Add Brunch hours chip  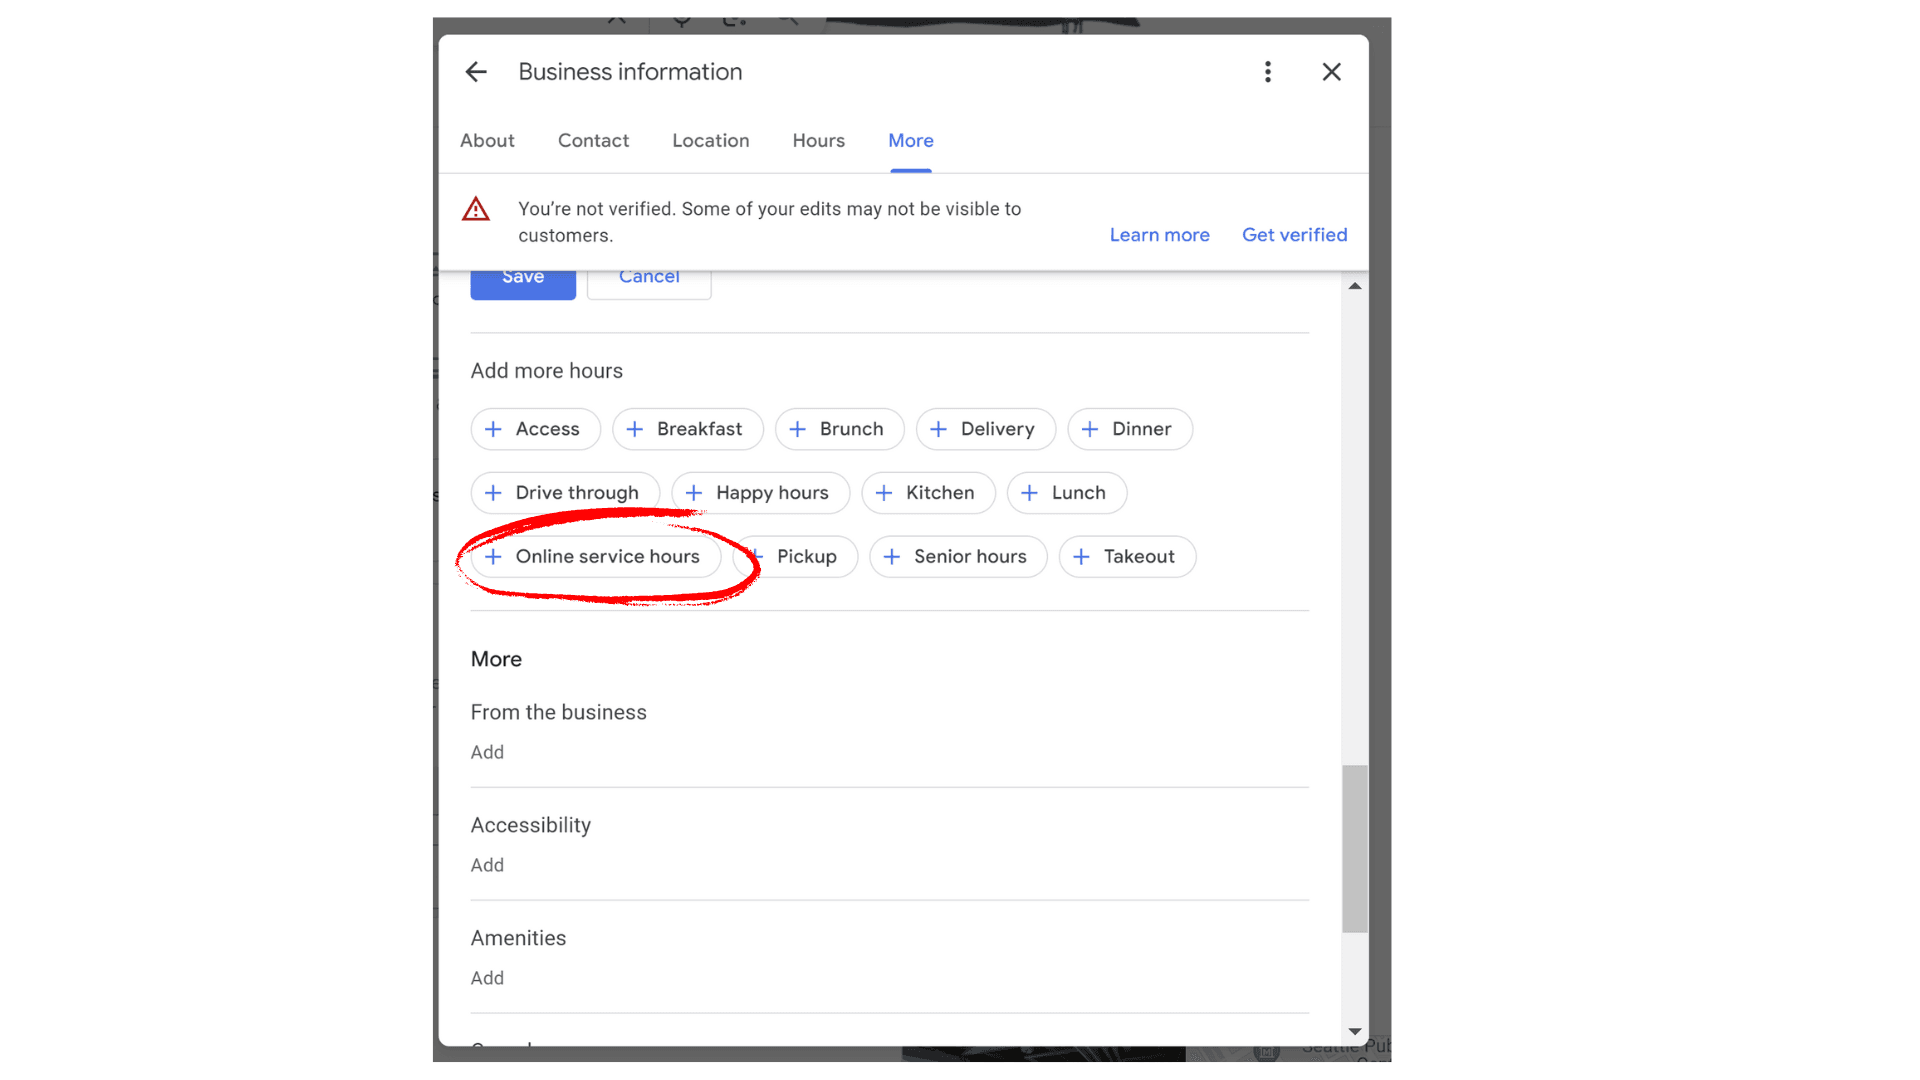click(839, 429)
